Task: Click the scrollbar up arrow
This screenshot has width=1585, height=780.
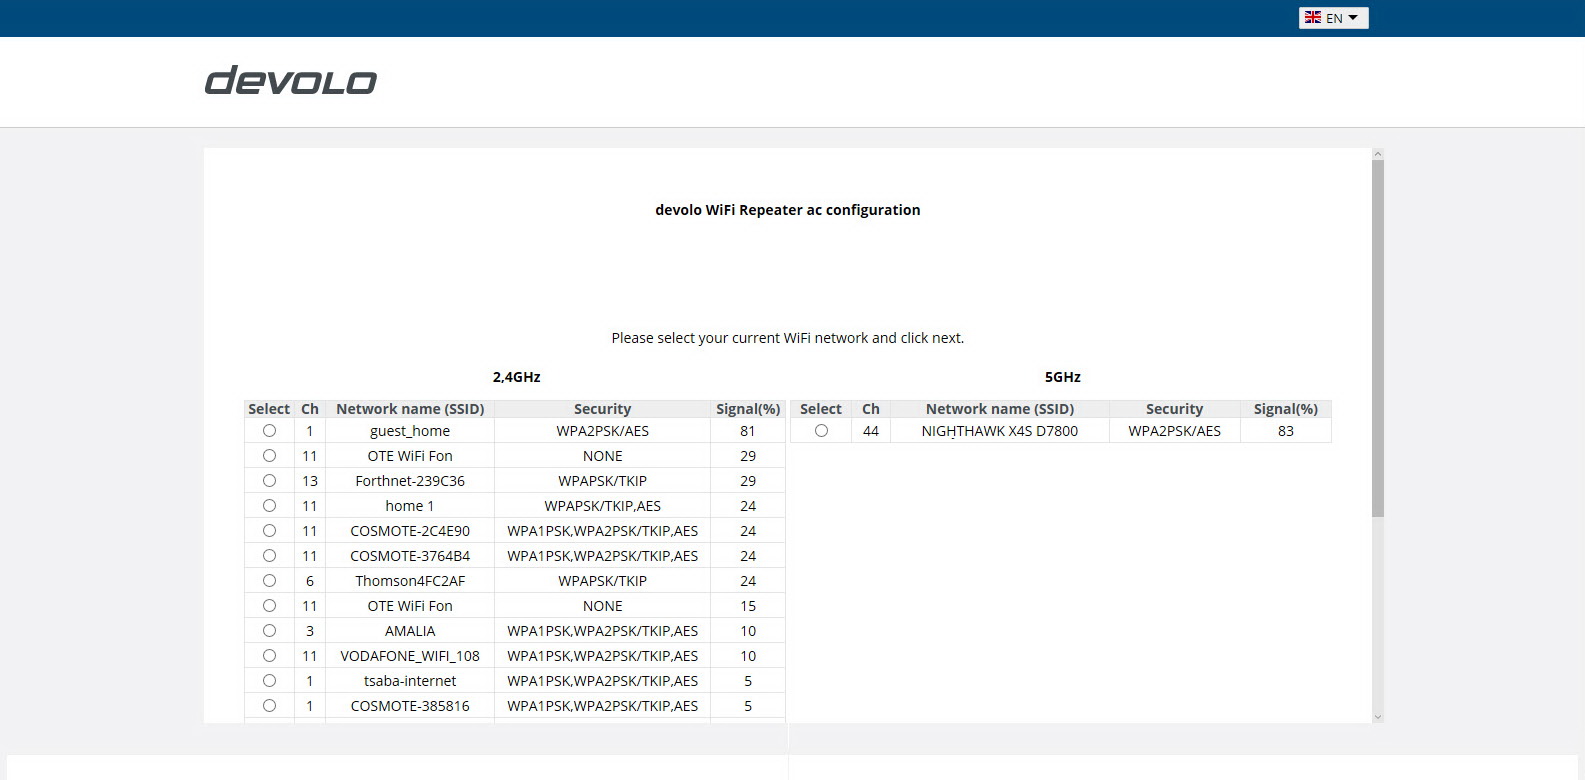Action: (x=1378, y=154)
